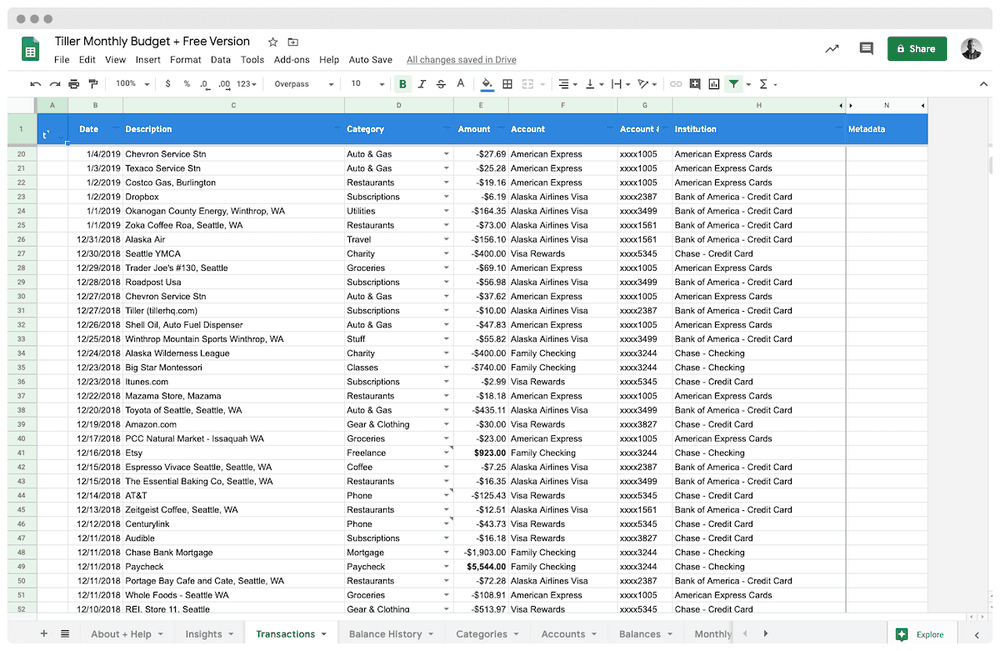This screenshot has height=651, width=1000.
Task: Open the horizontal align dropdown
Action: pyautogui.click(x=568, y=84)
